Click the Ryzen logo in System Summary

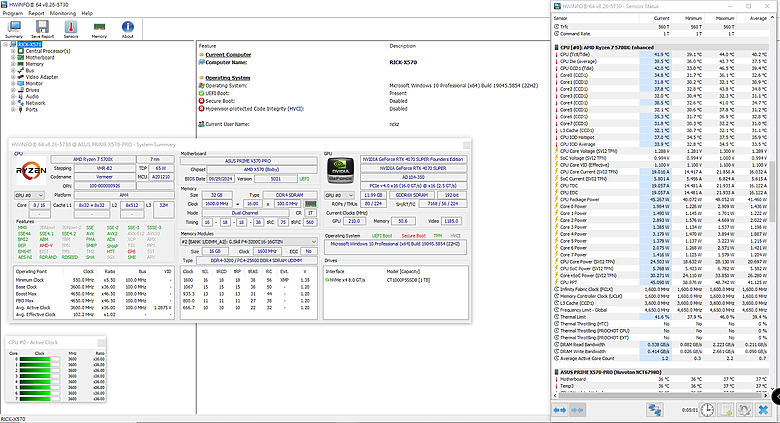[31, 171]
